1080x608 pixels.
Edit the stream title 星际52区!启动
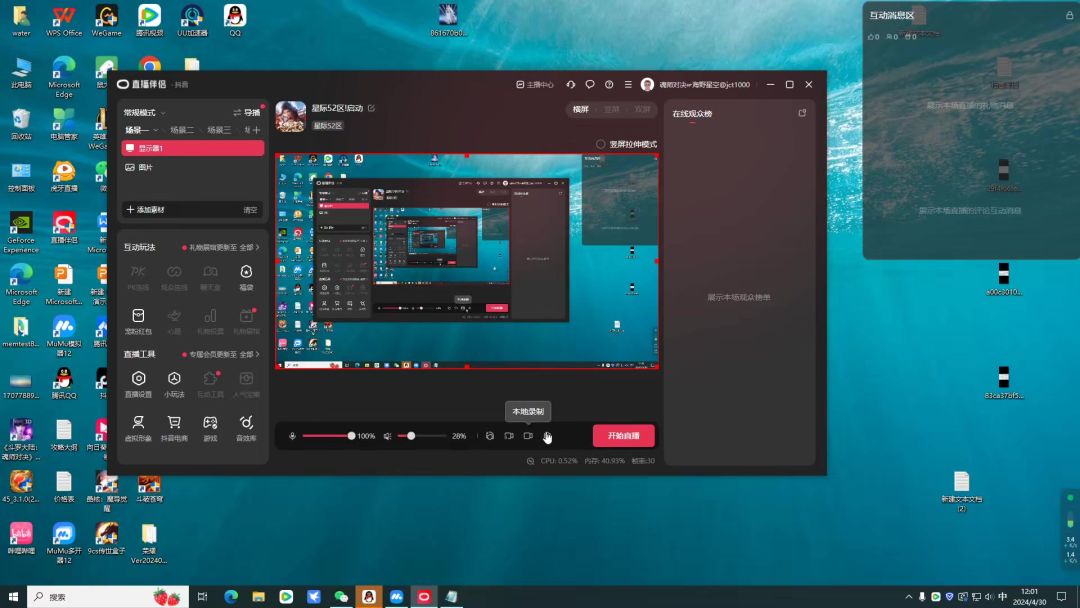tap(372, 108)
